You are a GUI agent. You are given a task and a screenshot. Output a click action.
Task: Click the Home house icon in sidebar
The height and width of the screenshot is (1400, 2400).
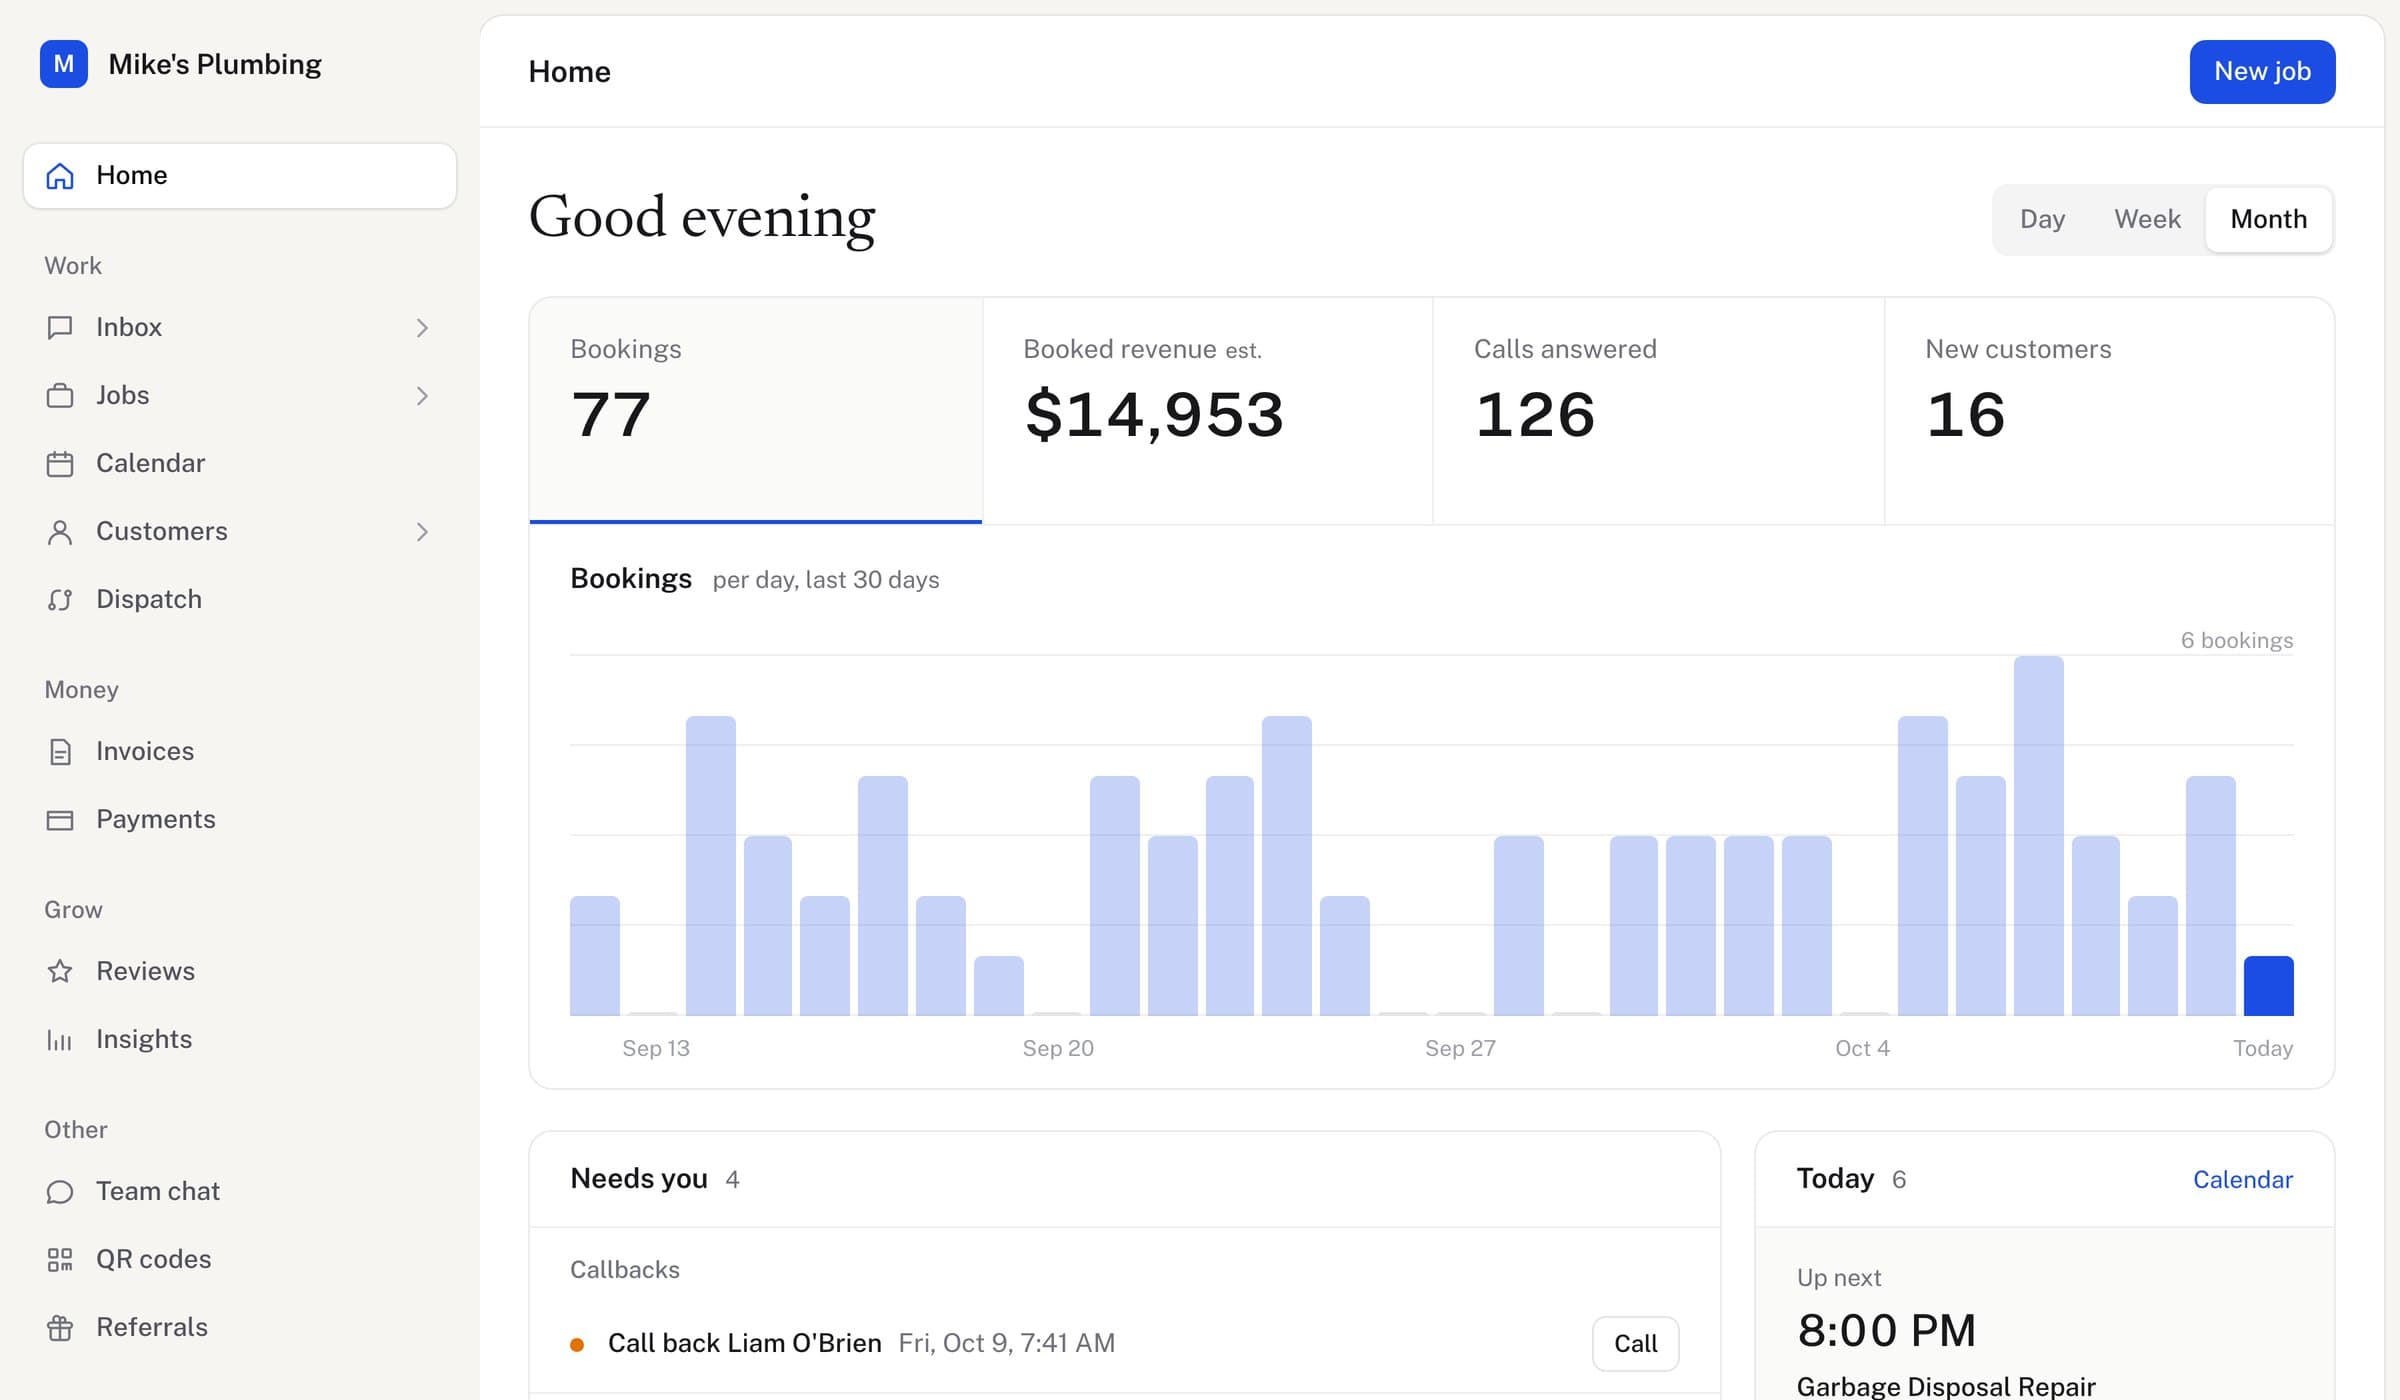(60, 176)
